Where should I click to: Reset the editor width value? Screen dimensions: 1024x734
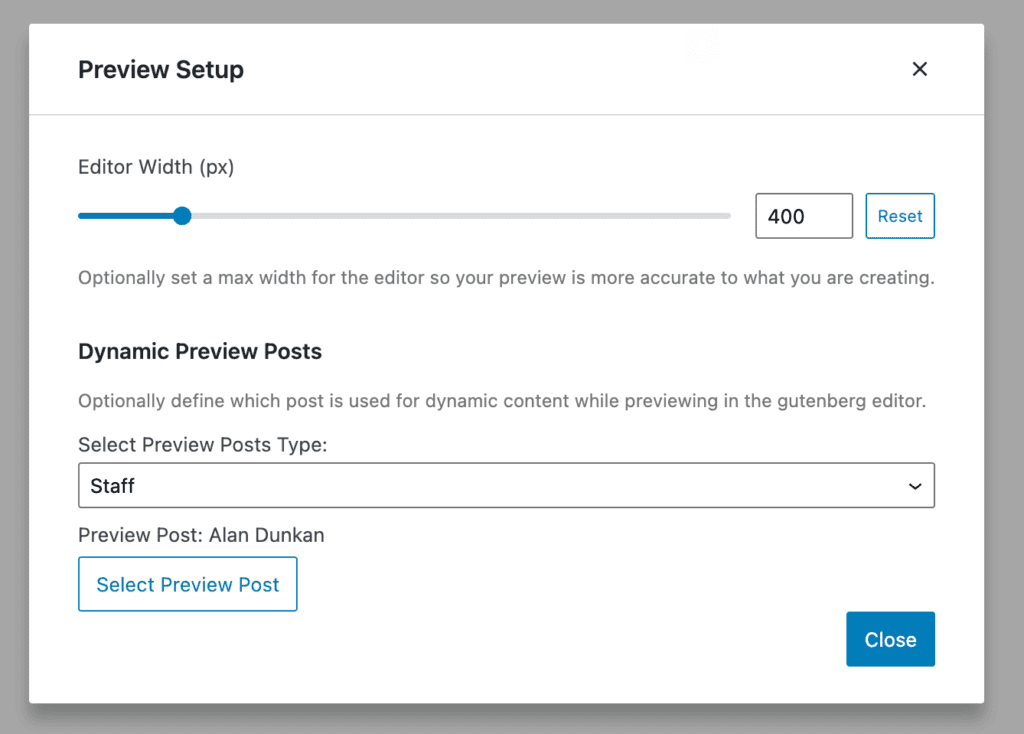[899, 216]
